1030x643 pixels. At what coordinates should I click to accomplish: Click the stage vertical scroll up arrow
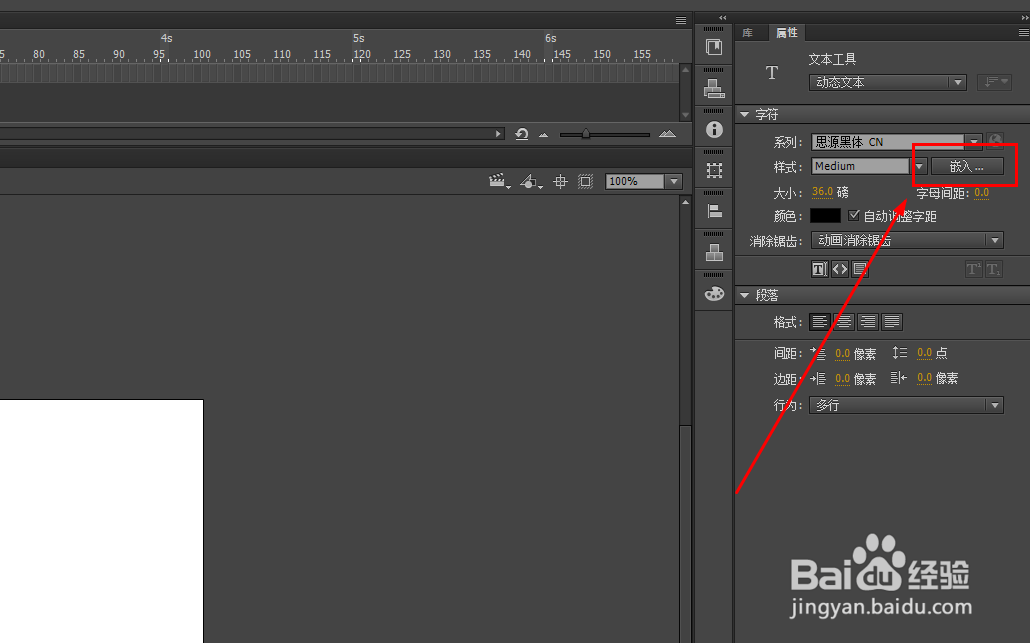[x=686, y=202]
